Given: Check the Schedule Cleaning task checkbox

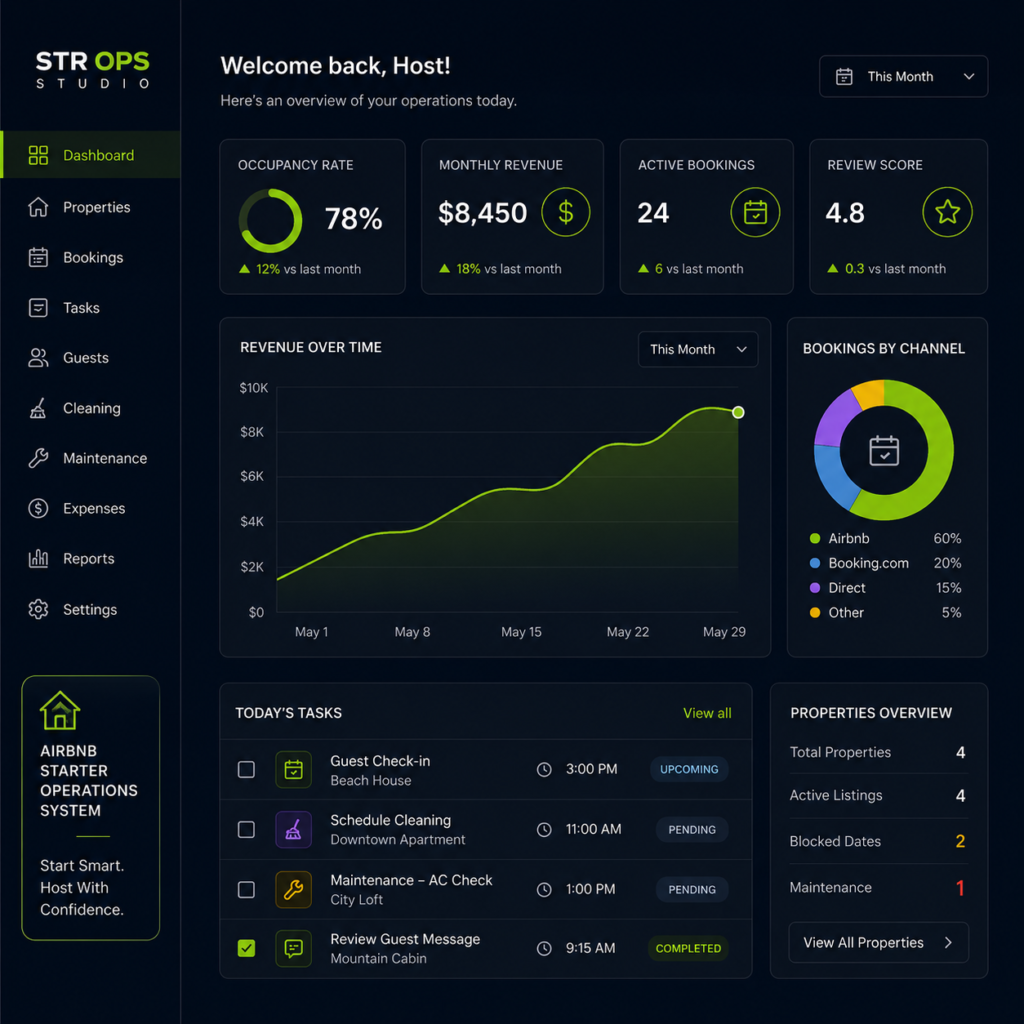Looking at the screenshot, I should coord(246,829).
